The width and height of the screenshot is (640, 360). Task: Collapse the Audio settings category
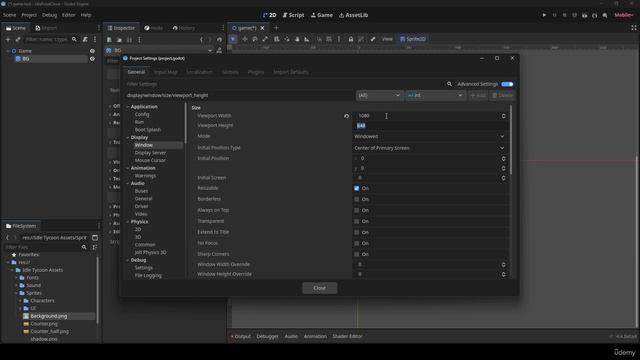point(128,184)
